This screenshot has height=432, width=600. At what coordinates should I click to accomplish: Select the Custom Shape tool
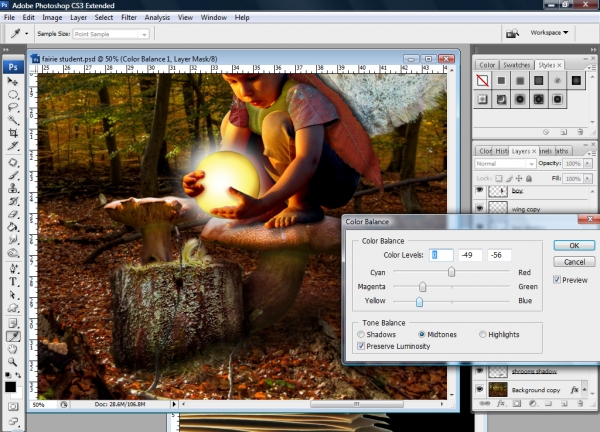click(x=13, y=308)
